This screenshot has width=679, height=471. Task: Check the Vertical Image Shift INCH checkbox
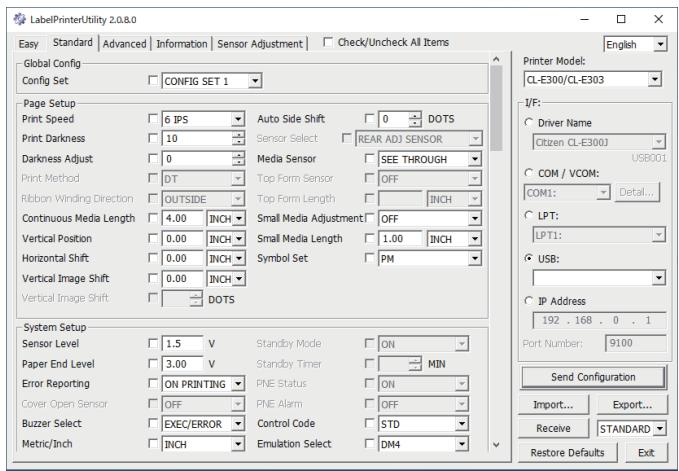[x=153, y=278]
